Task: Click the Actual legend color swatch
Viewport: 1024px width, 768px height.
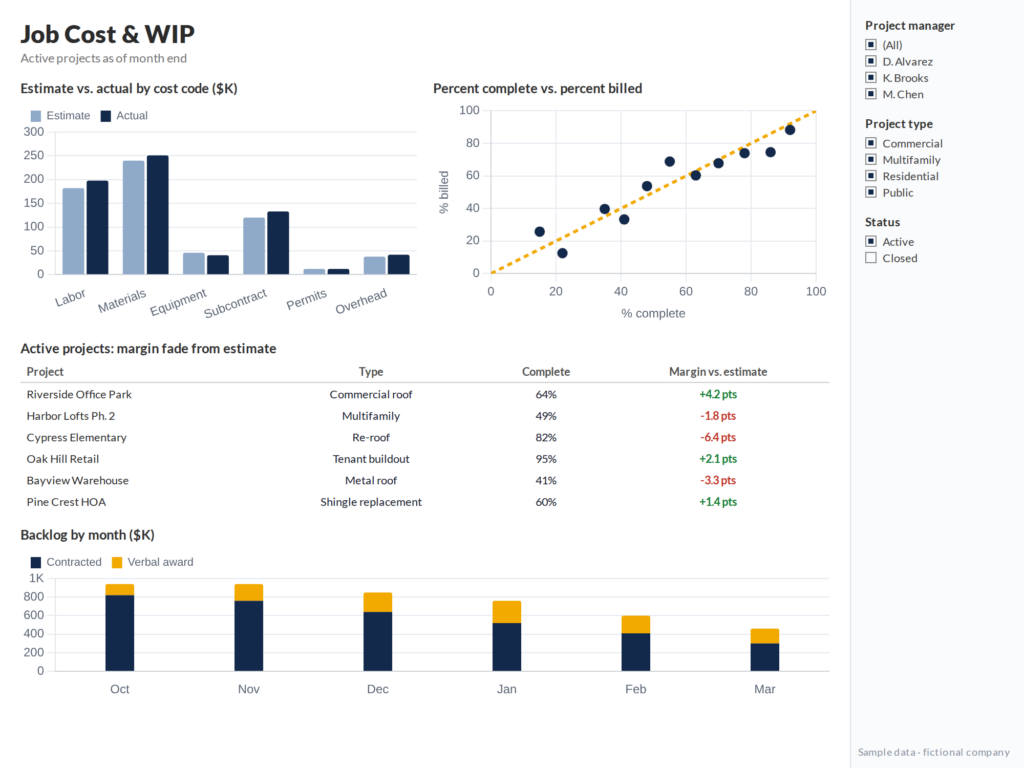Action: 106,116
